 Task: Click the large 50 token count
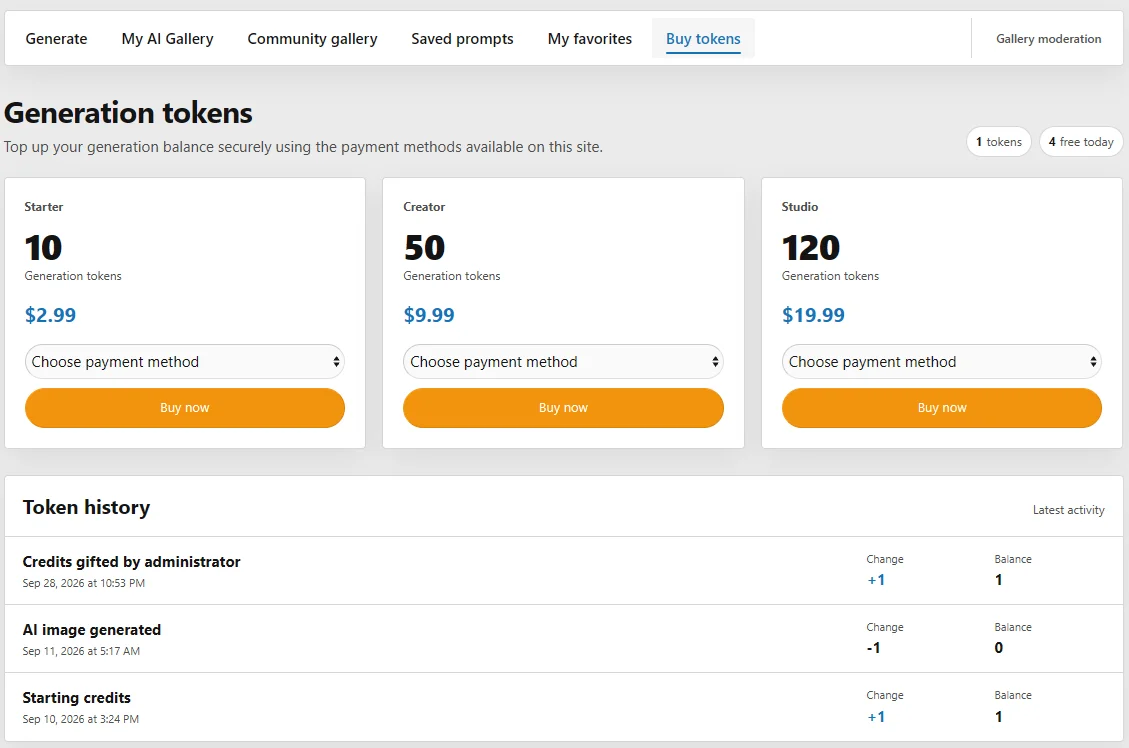(424, 248)
